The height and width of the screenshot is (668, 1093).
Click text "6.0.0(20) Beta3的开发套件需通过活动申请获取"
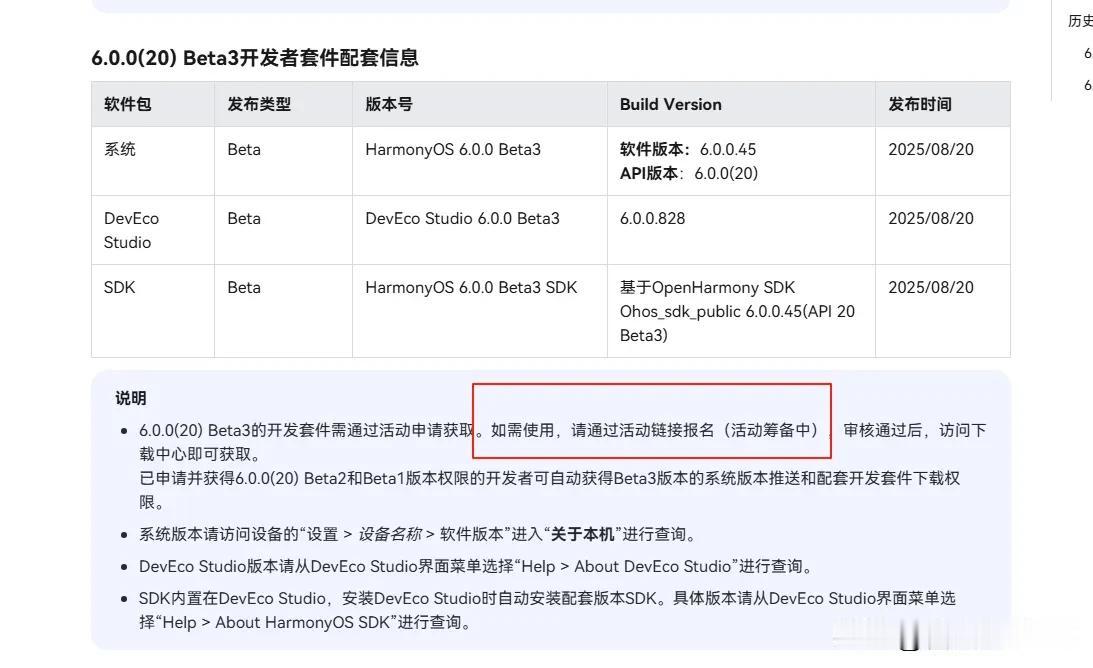point(307,430)
